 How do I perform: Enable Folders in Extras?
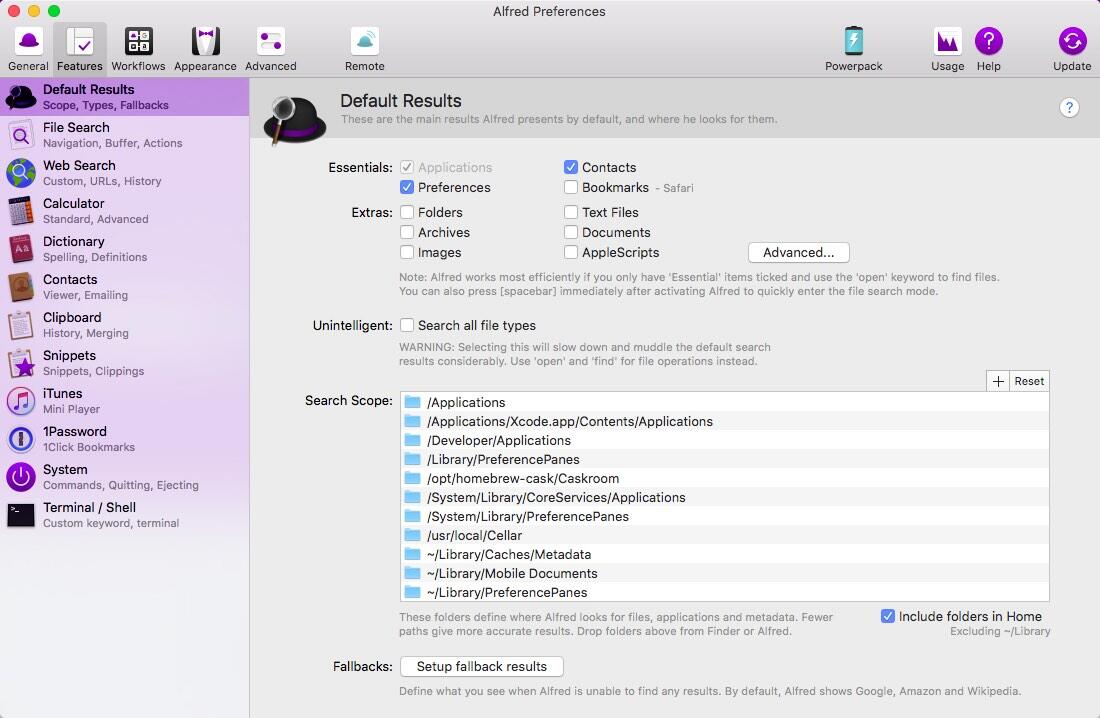point(407,212)
